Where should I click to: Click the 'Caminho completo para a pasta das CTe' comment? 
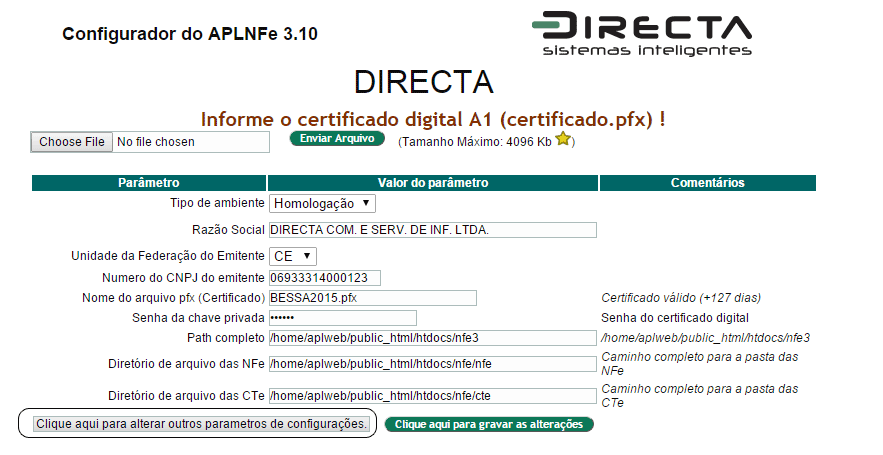tap(699, 396)
